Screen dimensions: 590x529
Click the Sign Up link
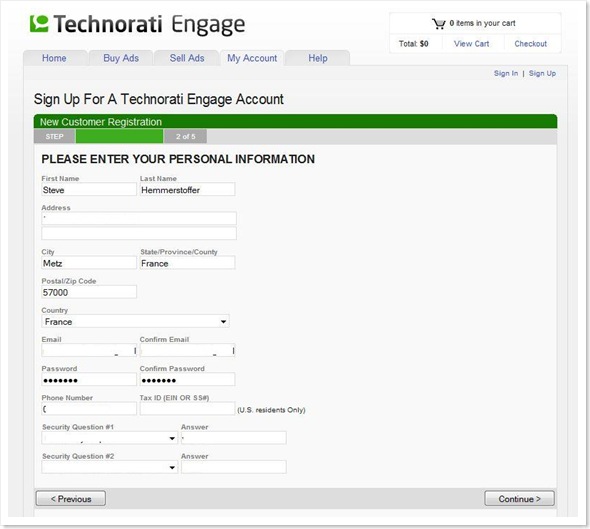[x=542, y=73]
